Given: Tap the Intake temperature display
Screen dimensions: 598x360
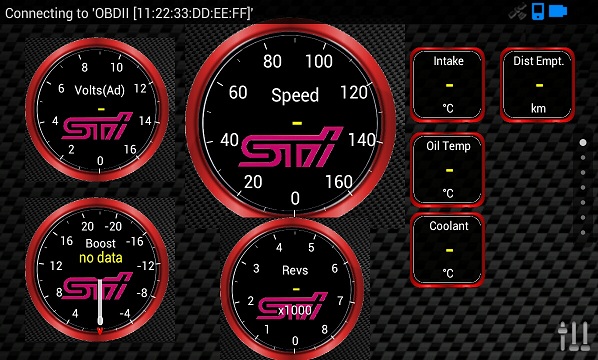Looking at the screenshot, I should pyautogui.click(x=447, y=85).
